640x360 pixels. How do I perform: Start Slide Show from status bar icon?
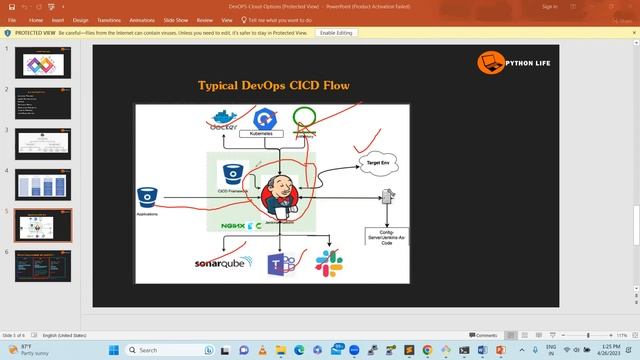(553, 335)
